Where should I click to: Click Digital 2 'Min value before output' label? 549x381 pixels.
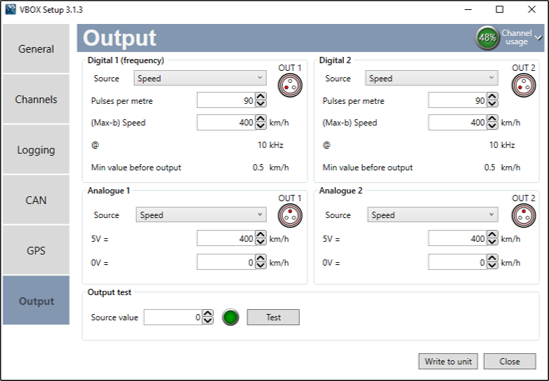tap(367, 167)
